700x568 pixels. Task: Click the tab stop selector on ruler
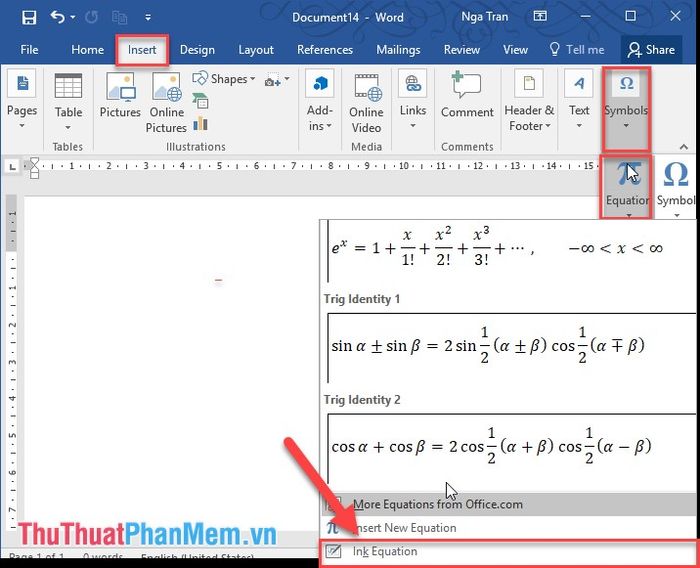(x=12, y=167)
